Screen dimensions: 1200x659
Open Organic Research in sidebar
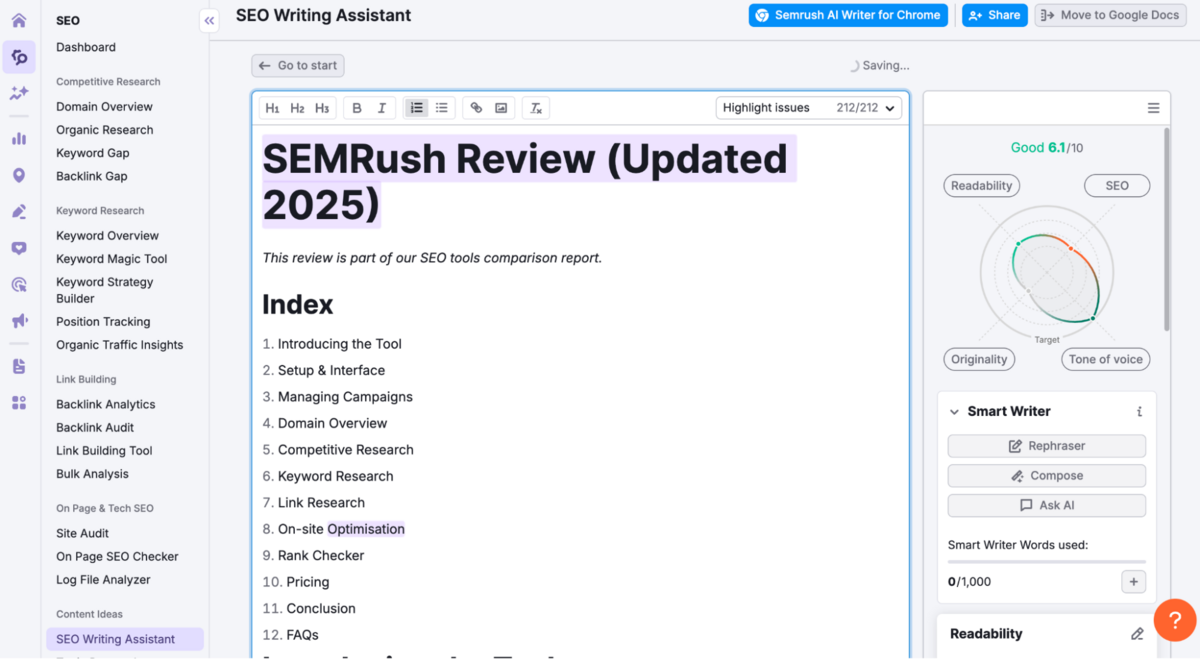pyautogui.click(x=104, y=130)
